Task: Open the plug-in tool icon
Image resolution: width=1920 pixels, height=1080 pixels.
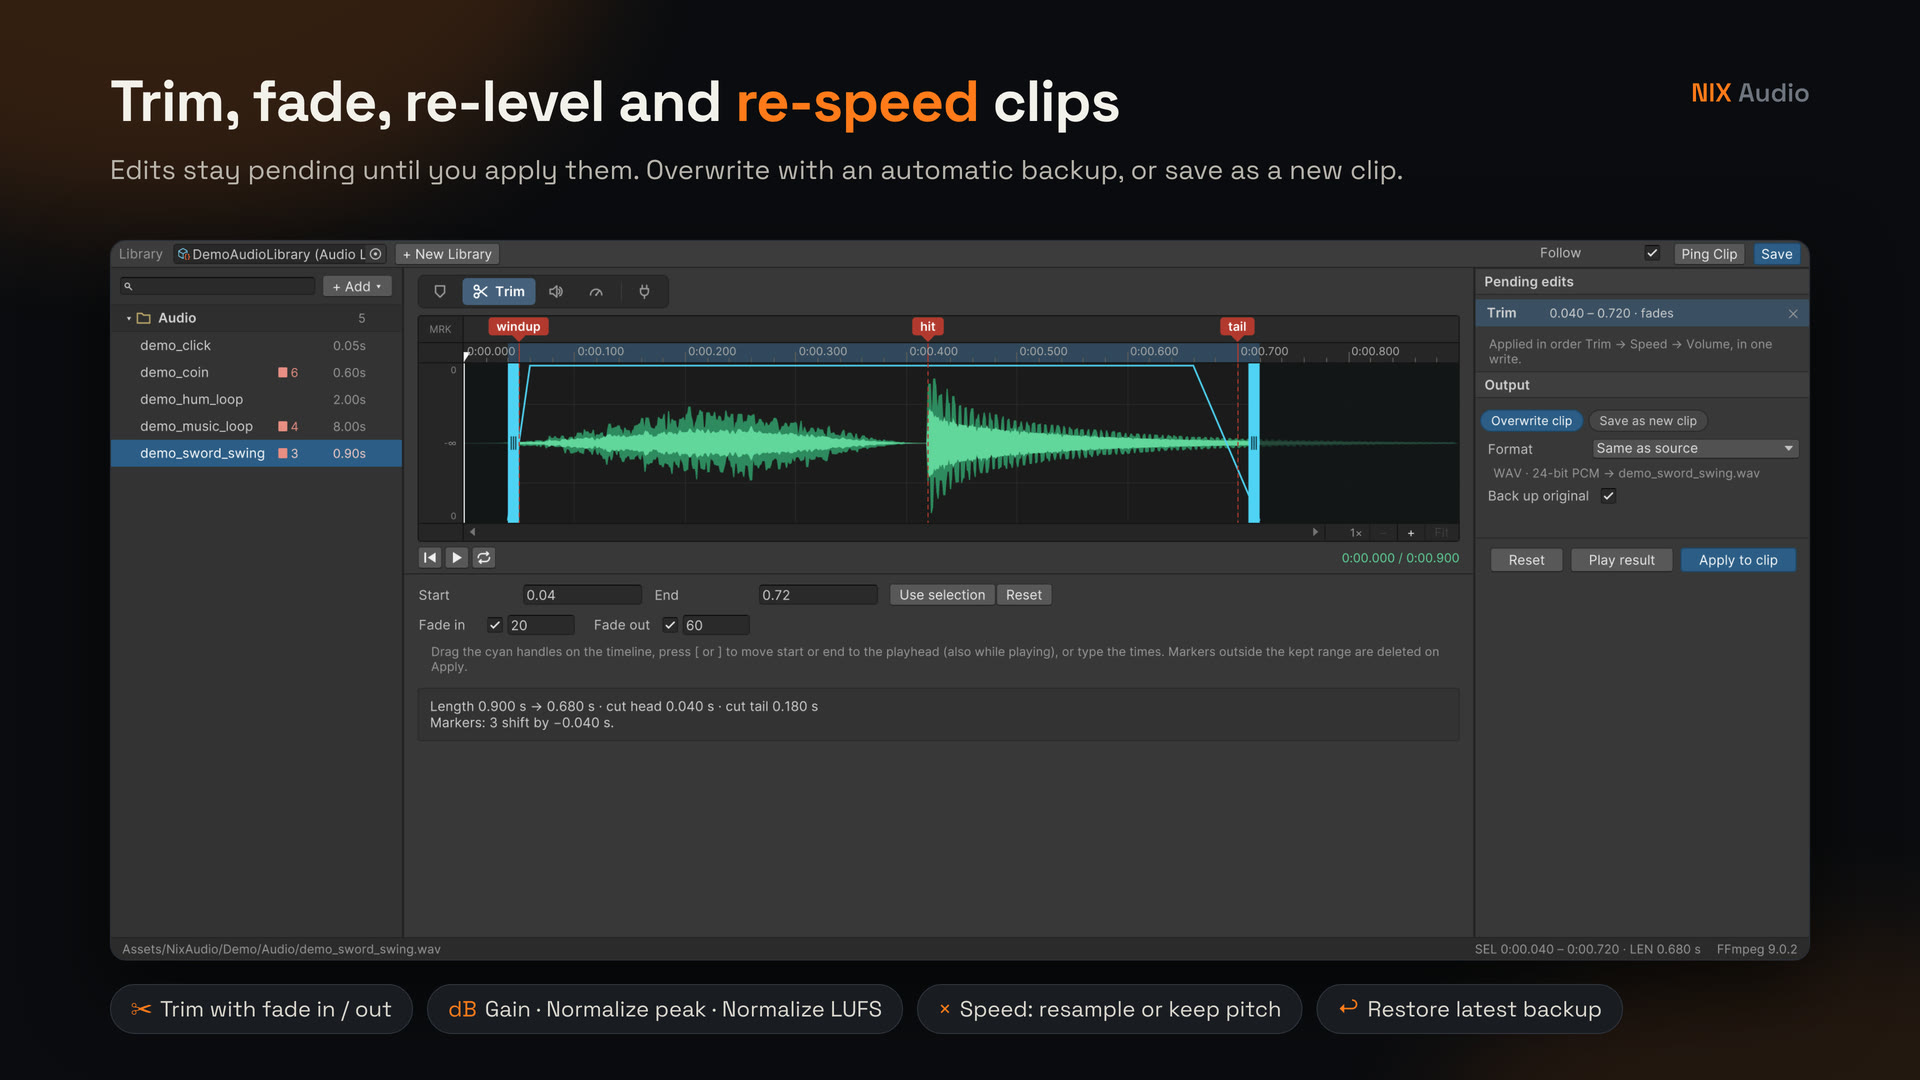Action: tap(645, 292)
